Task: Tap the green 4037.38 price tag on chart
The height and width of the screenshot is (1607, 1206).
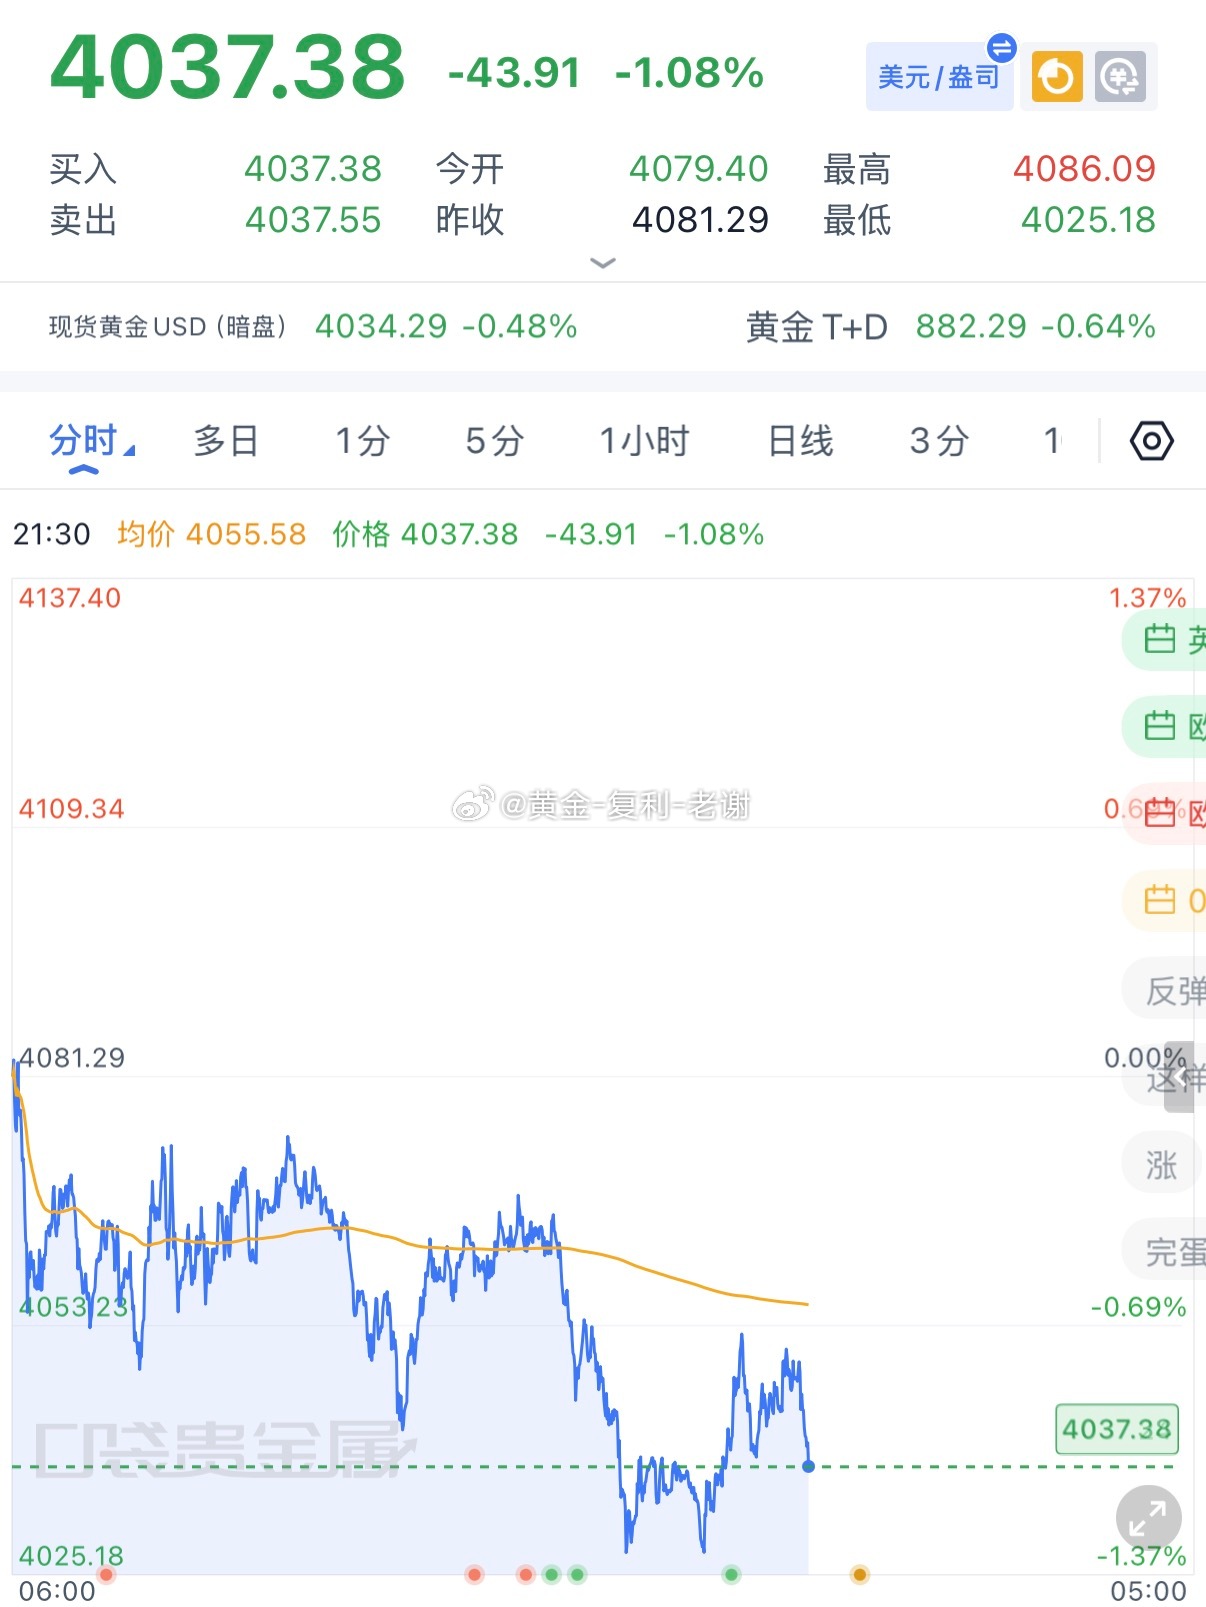Action: tap(1117, 1429)
